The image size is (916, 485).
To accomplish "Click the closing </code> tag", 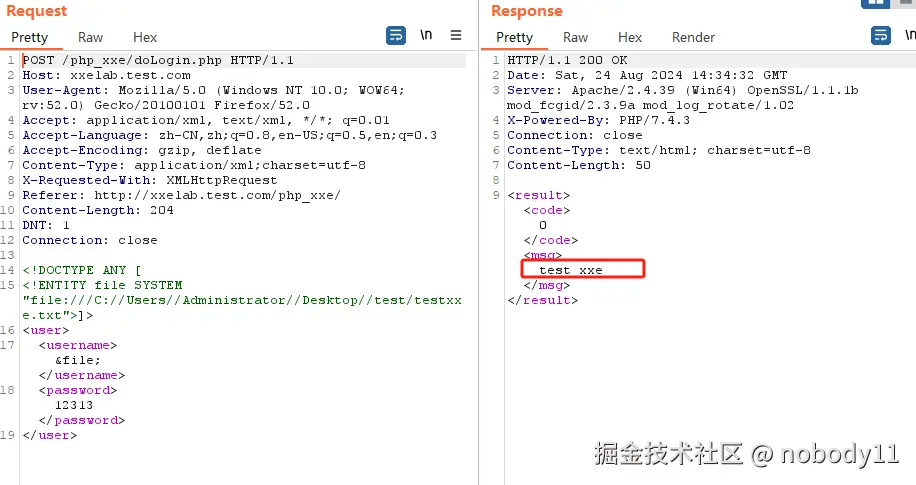I will point(551,240).
